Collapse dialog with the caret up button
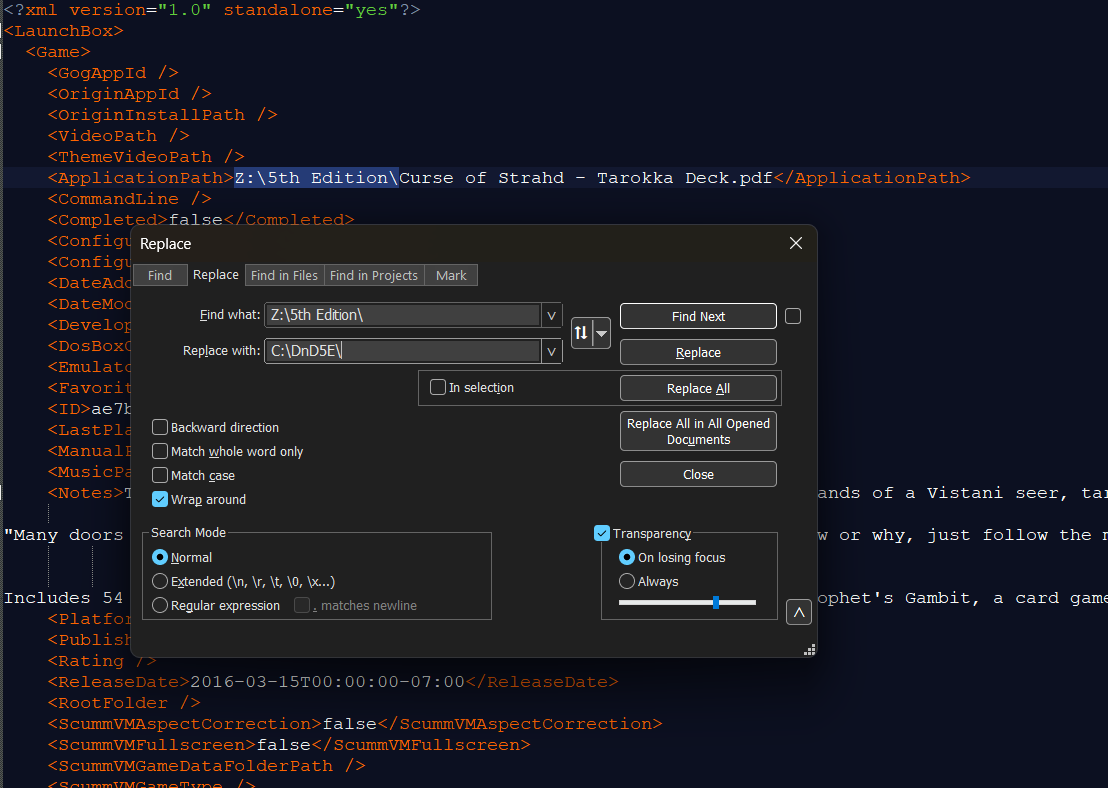The image size is (1108, 788). click(x=798, y=613)
